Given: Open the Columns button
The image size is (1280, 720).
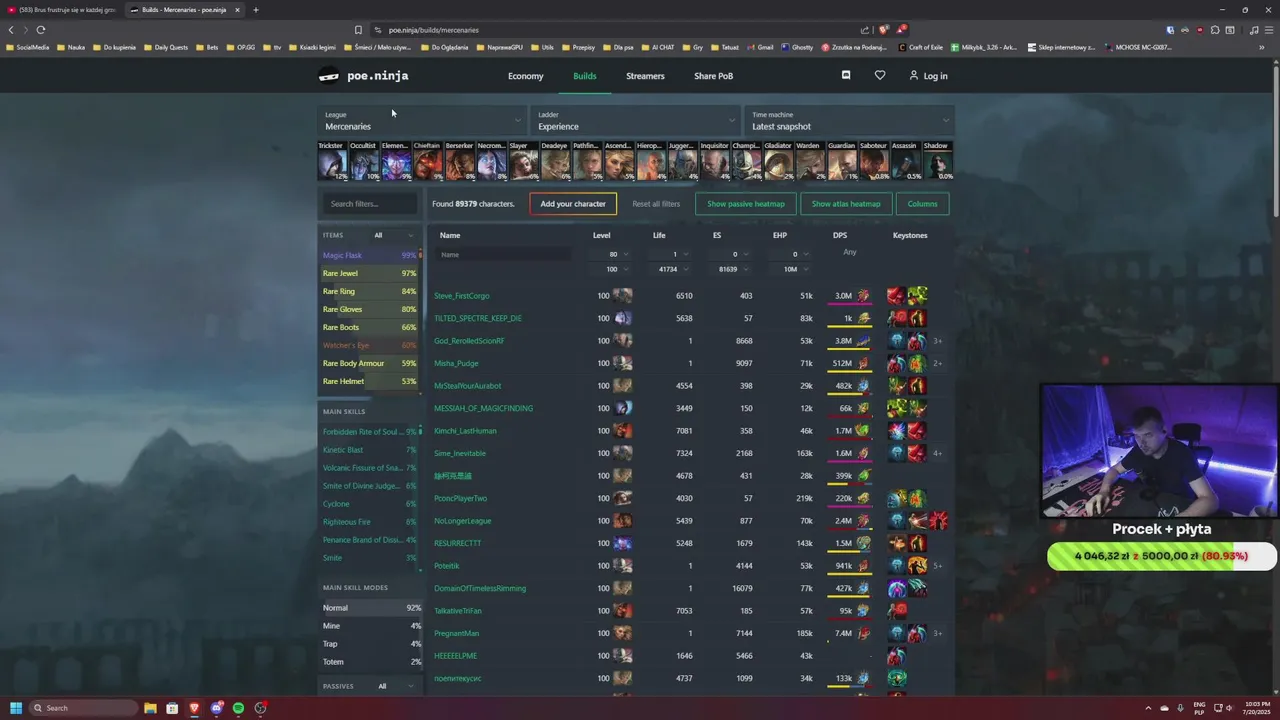Looking at the screenshot, I should pos(922,204).
